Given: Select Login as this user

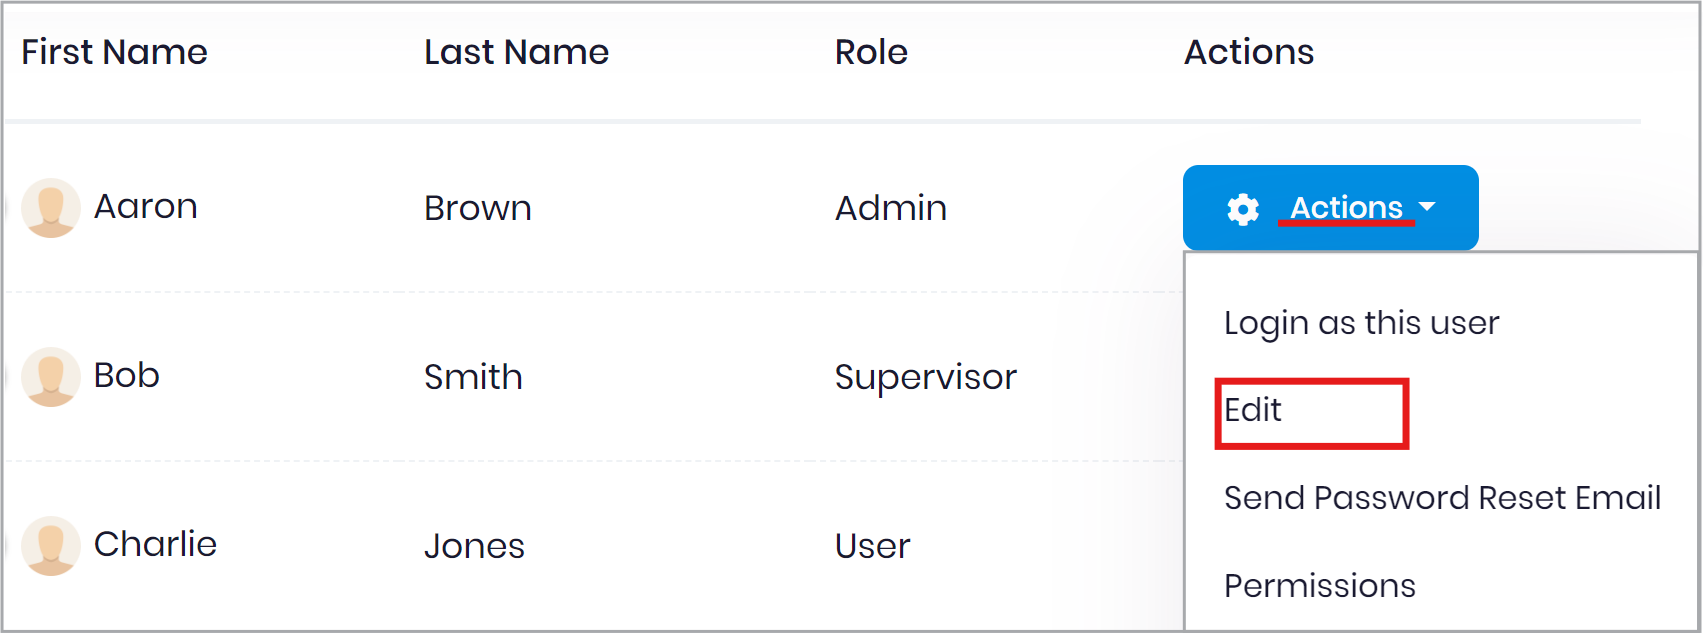Looking at the screenshot, I should click(1361, 324).
